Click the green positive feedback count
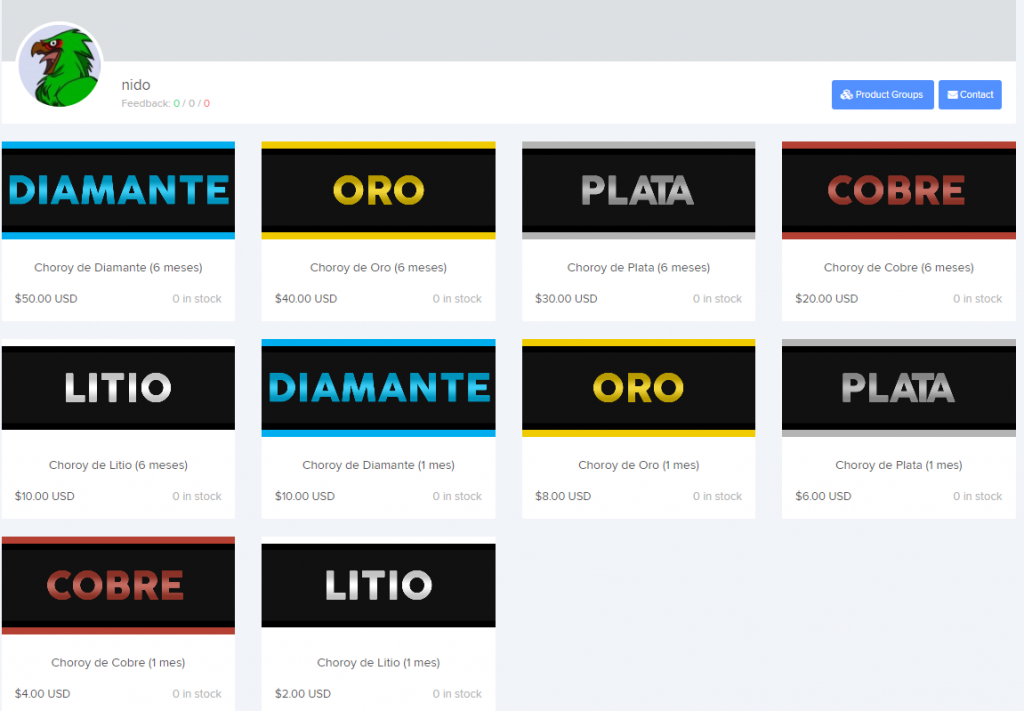This screenshot has height=711, width=1024. [176, 104]
